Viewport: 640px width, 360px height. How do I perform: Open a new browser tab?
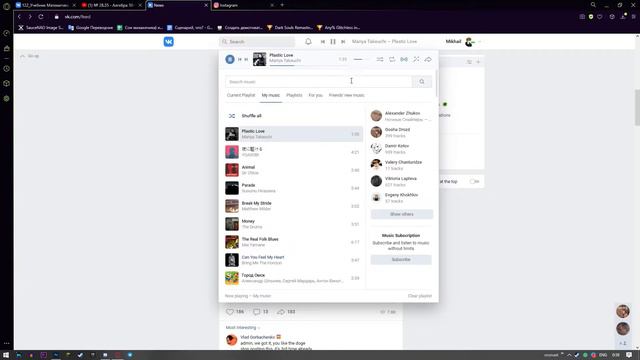click(x=282, y=5)
